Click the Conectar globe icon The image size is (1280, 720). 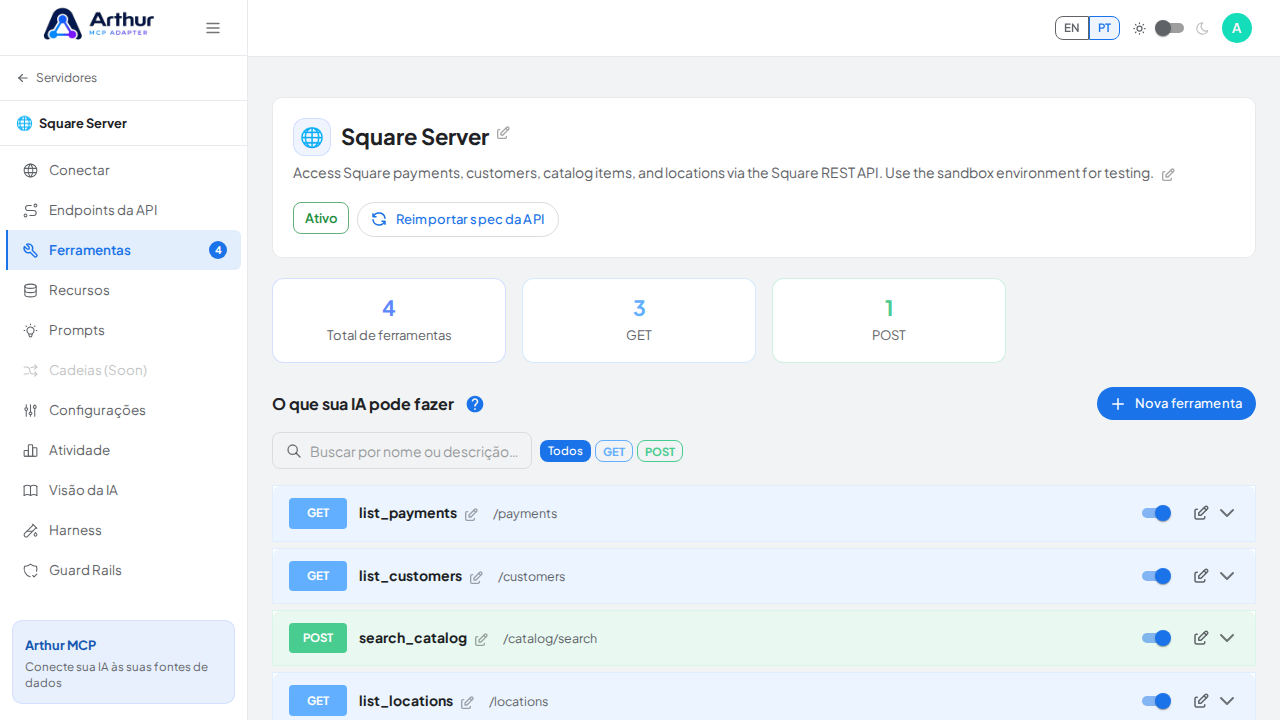tap(31, 171)
